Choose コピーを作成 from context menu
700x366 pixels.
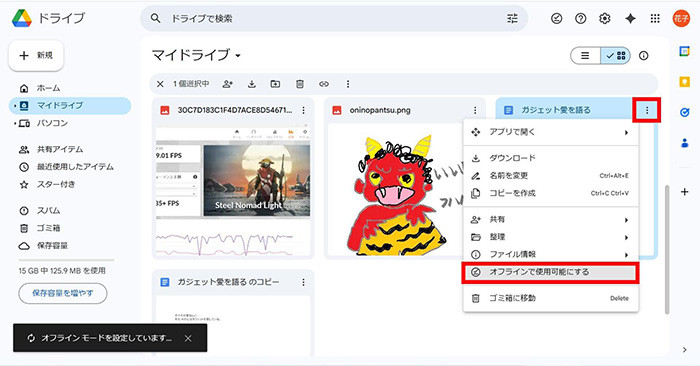click(551, 193)
